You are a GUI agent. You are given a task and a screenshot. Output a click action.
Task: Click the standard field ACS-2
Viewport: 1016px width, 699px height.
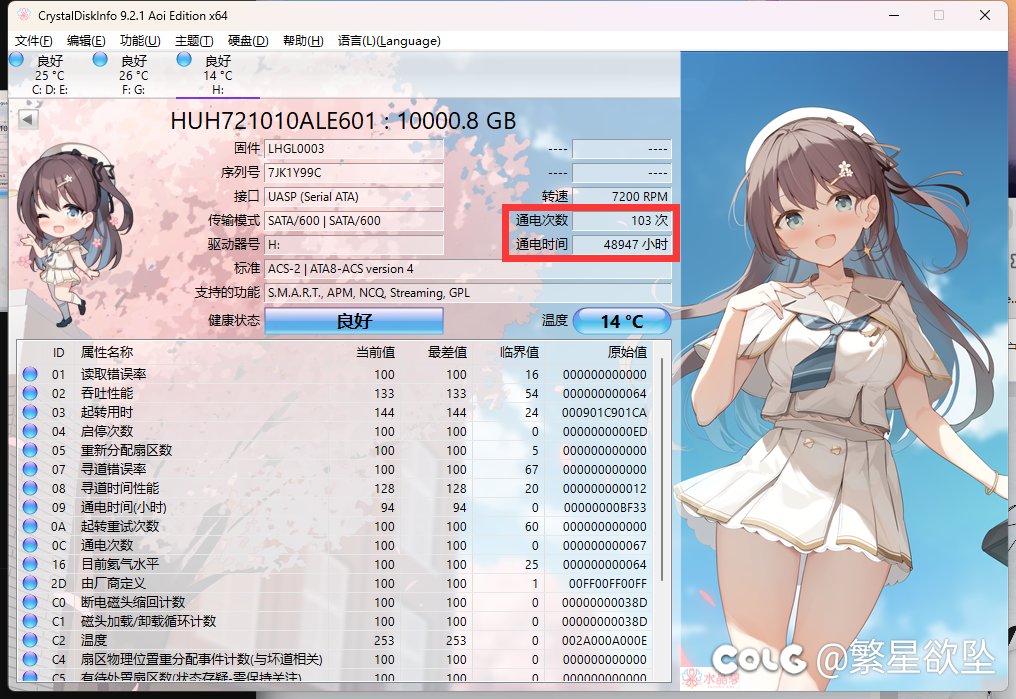pyautogui.click(x=468, y=269)
